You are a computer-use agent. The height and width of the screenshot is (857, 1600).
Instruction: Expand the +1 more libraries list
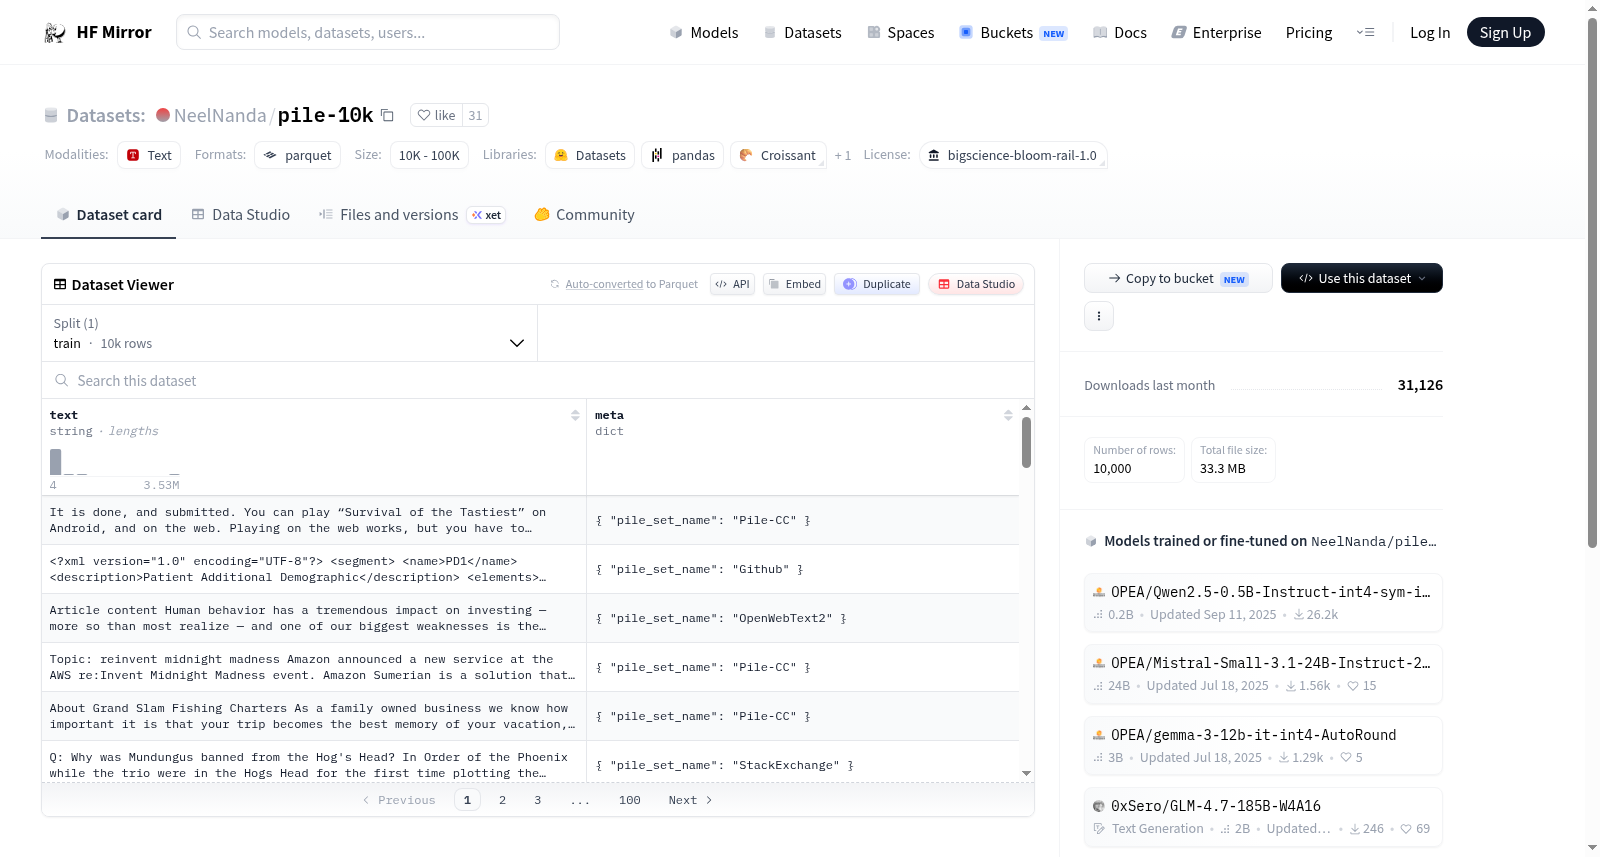tap(843, 155)
